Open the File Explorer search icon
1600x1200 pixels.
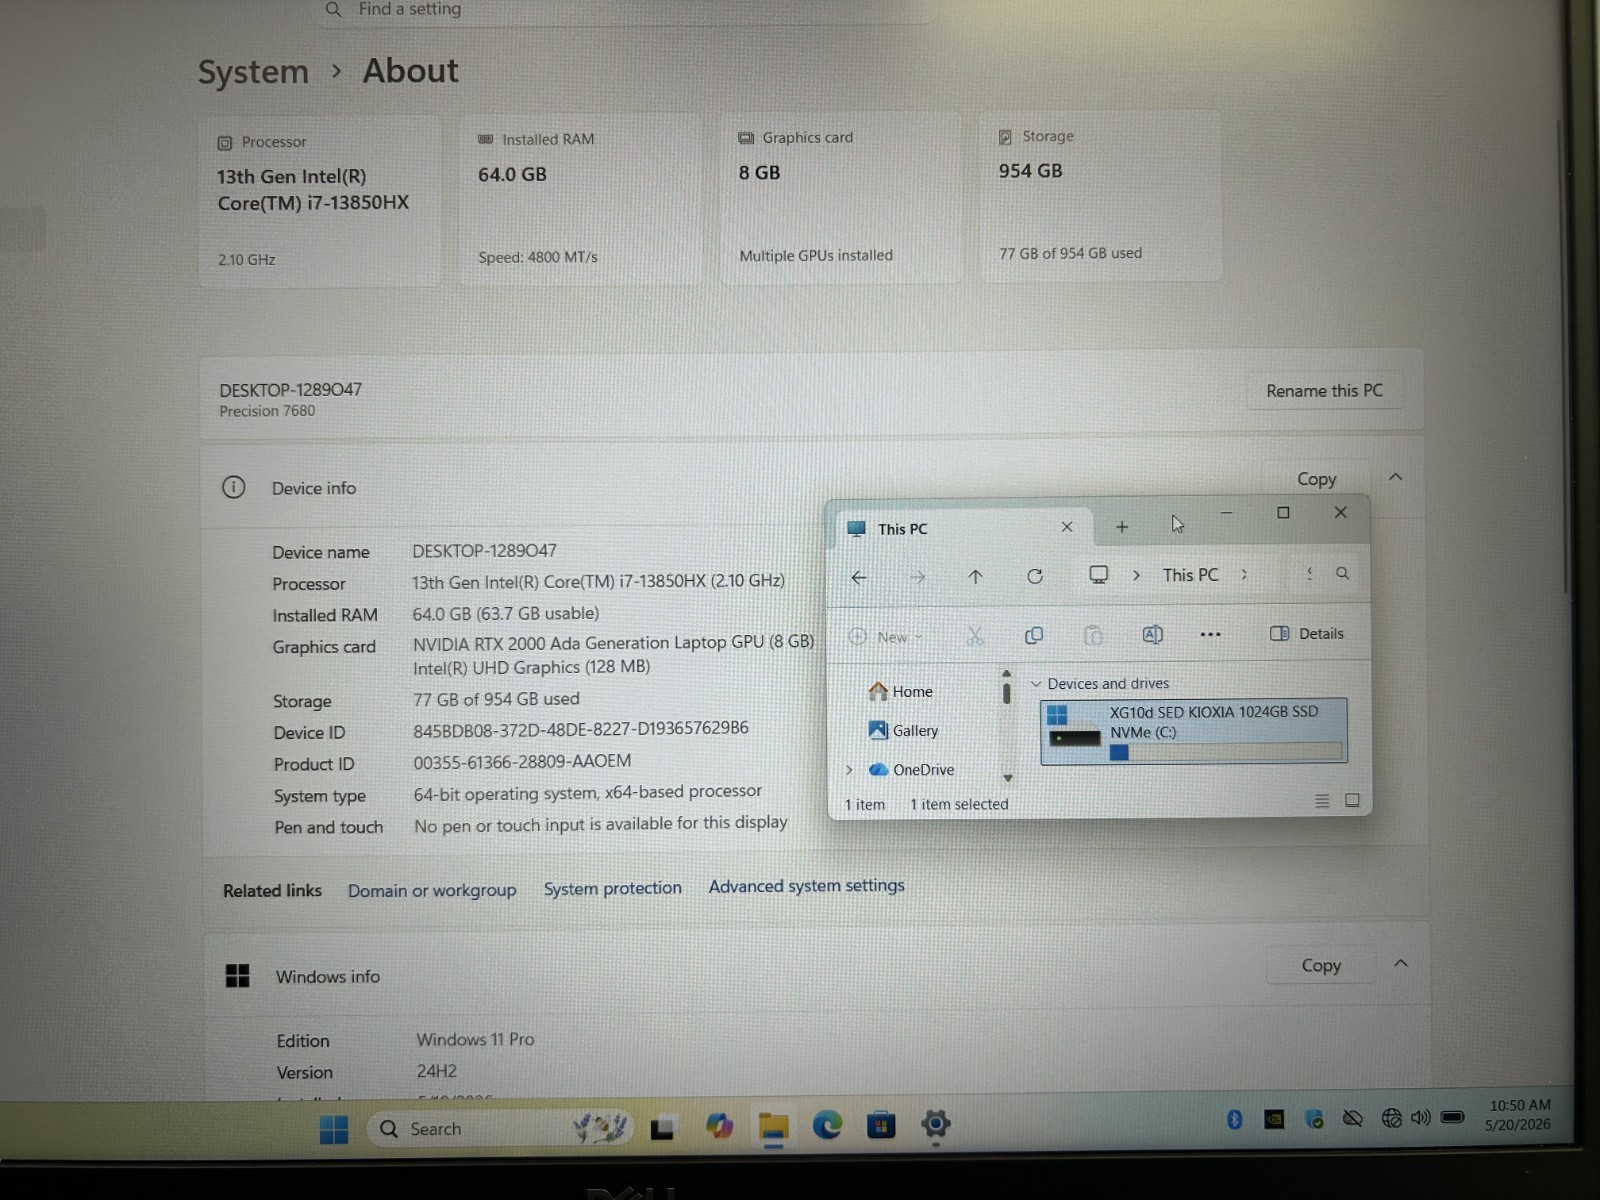(x=1343, y=573)
